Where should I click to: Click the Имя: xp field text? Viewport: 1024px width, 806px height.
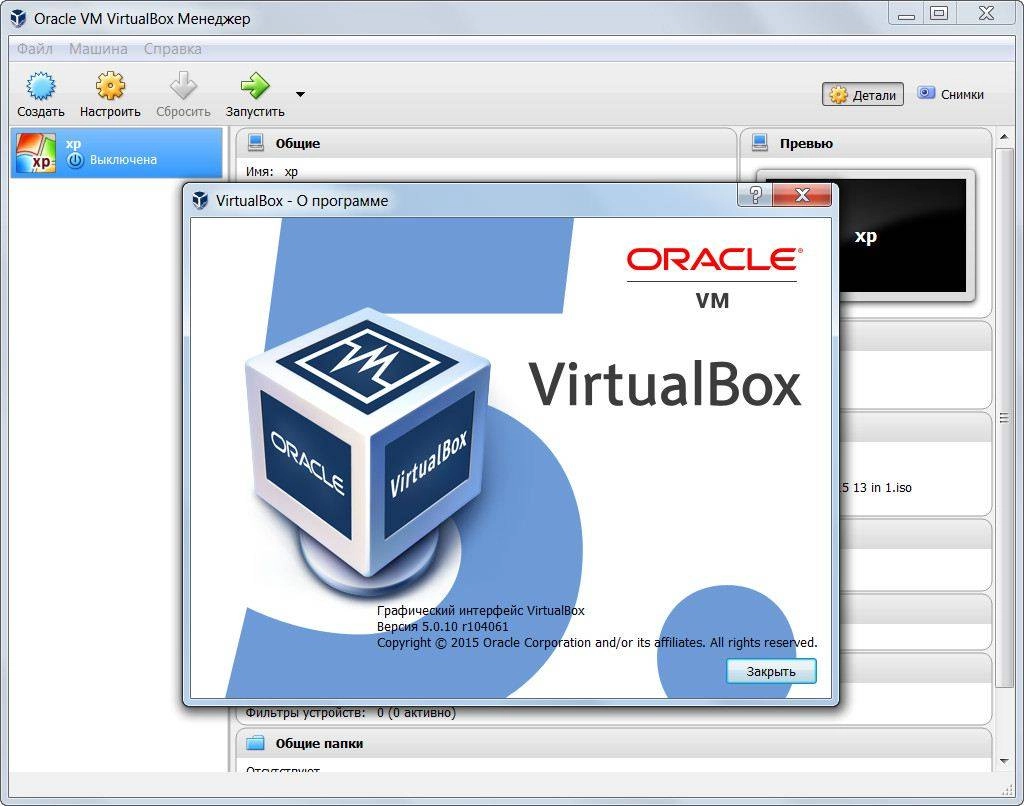272,172
